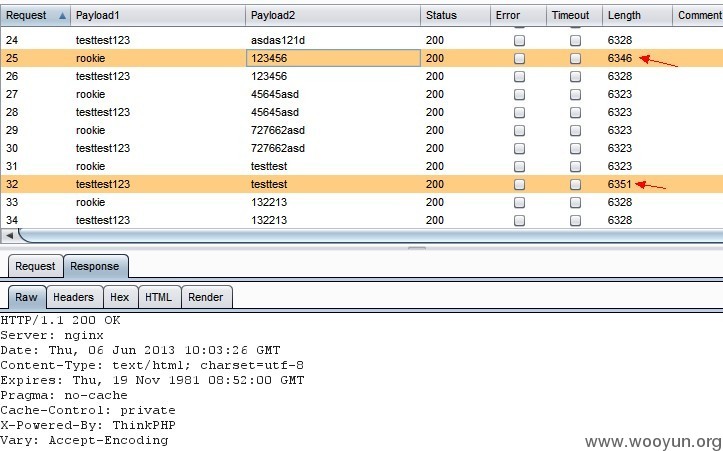
Task: Click the Payload2 column header
Action: tap(332, 15)
